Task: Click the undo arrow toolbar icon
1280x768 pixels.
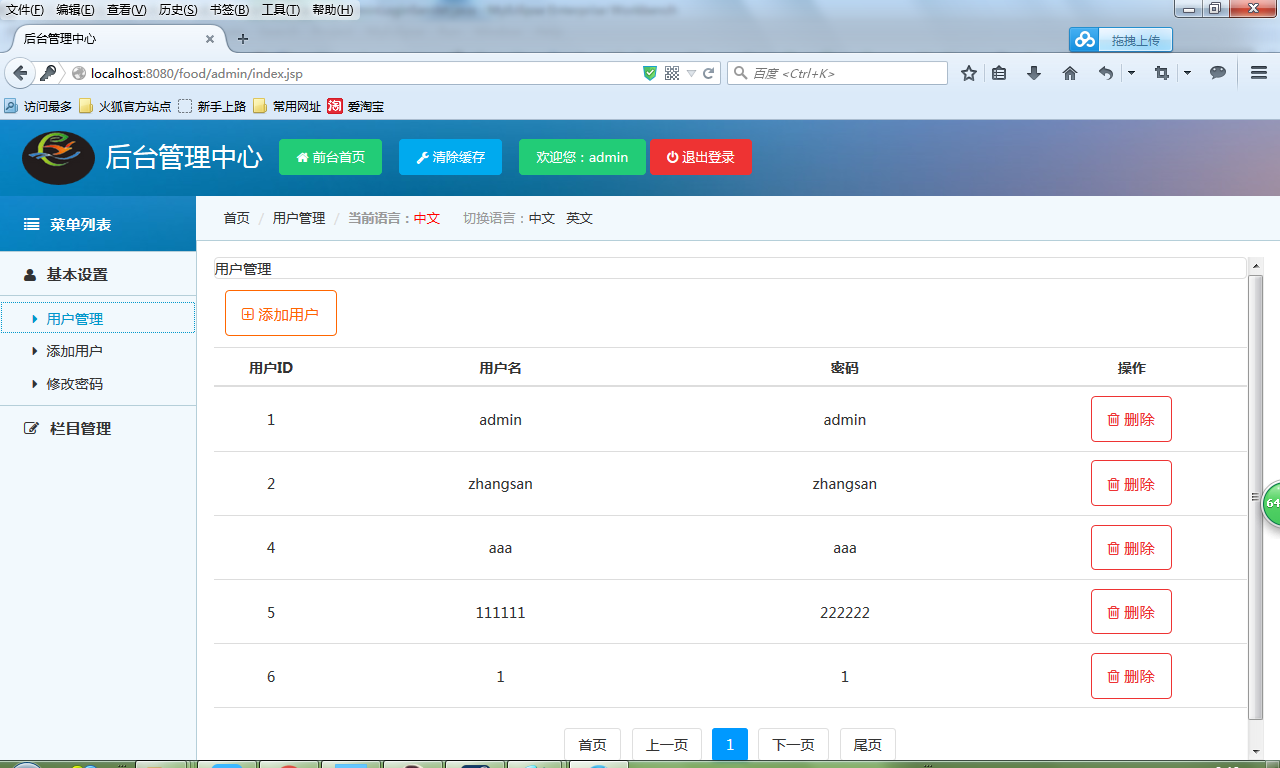Action: pos(1105,73)
